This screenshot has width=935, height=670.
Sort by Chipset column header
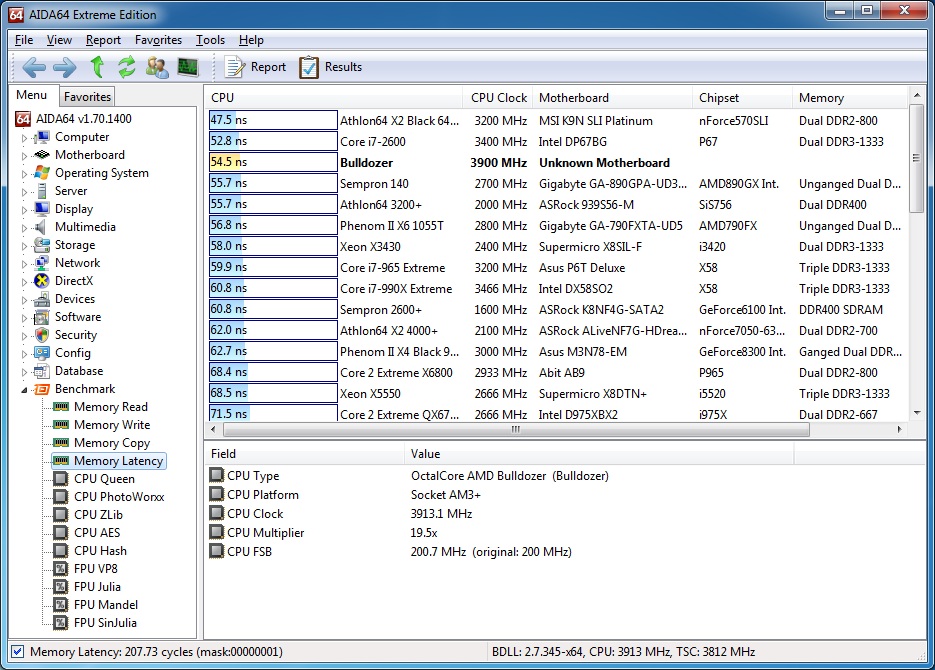(x=742, y=98)
